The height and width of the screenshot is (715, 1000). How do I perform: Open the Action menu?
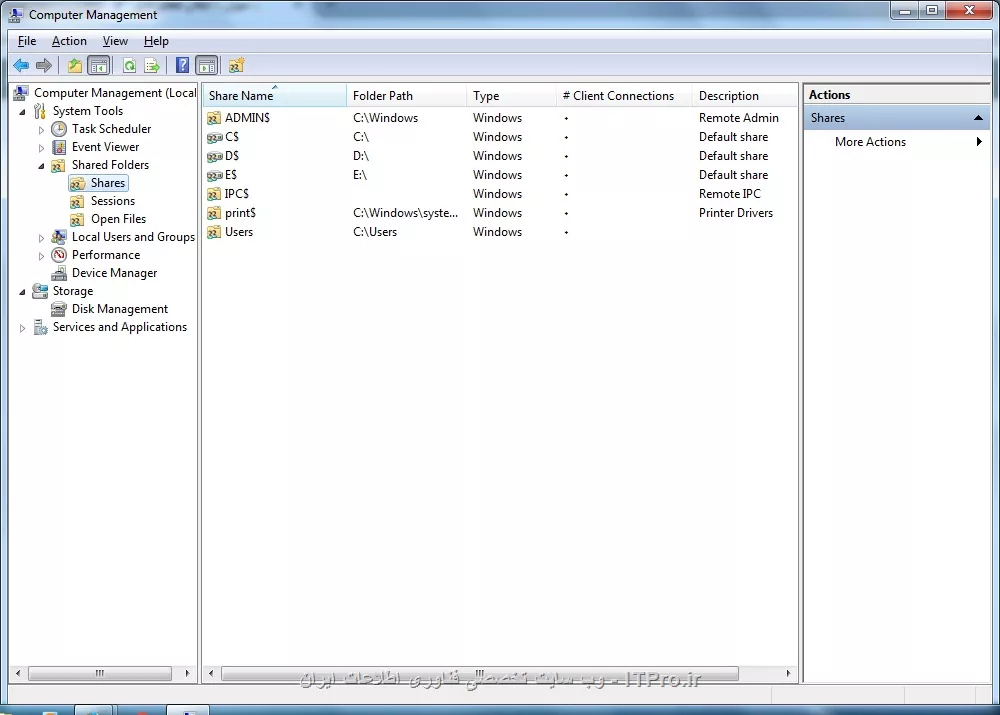[x=69, y=41]
